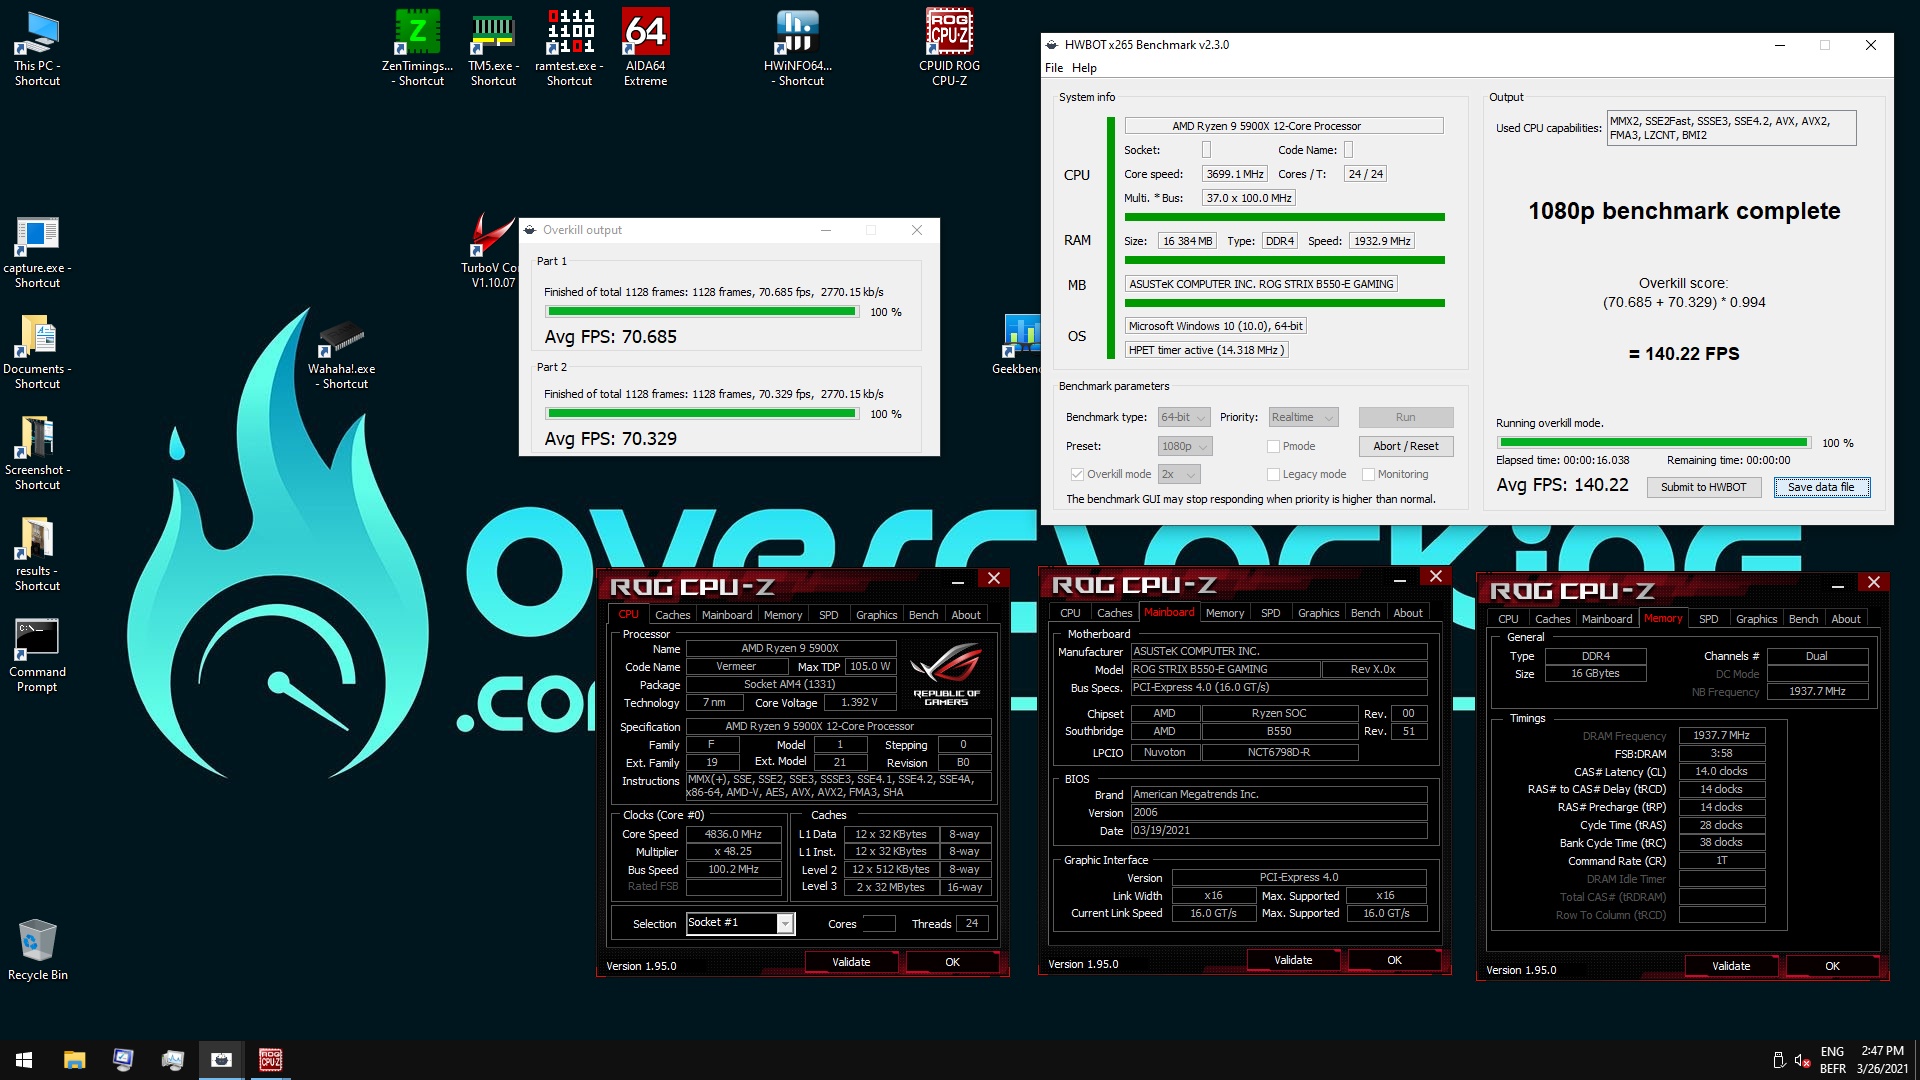This screenshot has height=1080, width=1920.
Task: Click Core Speed 4836.0 MHz field in CPU-Z
Action: click(733, 834)
